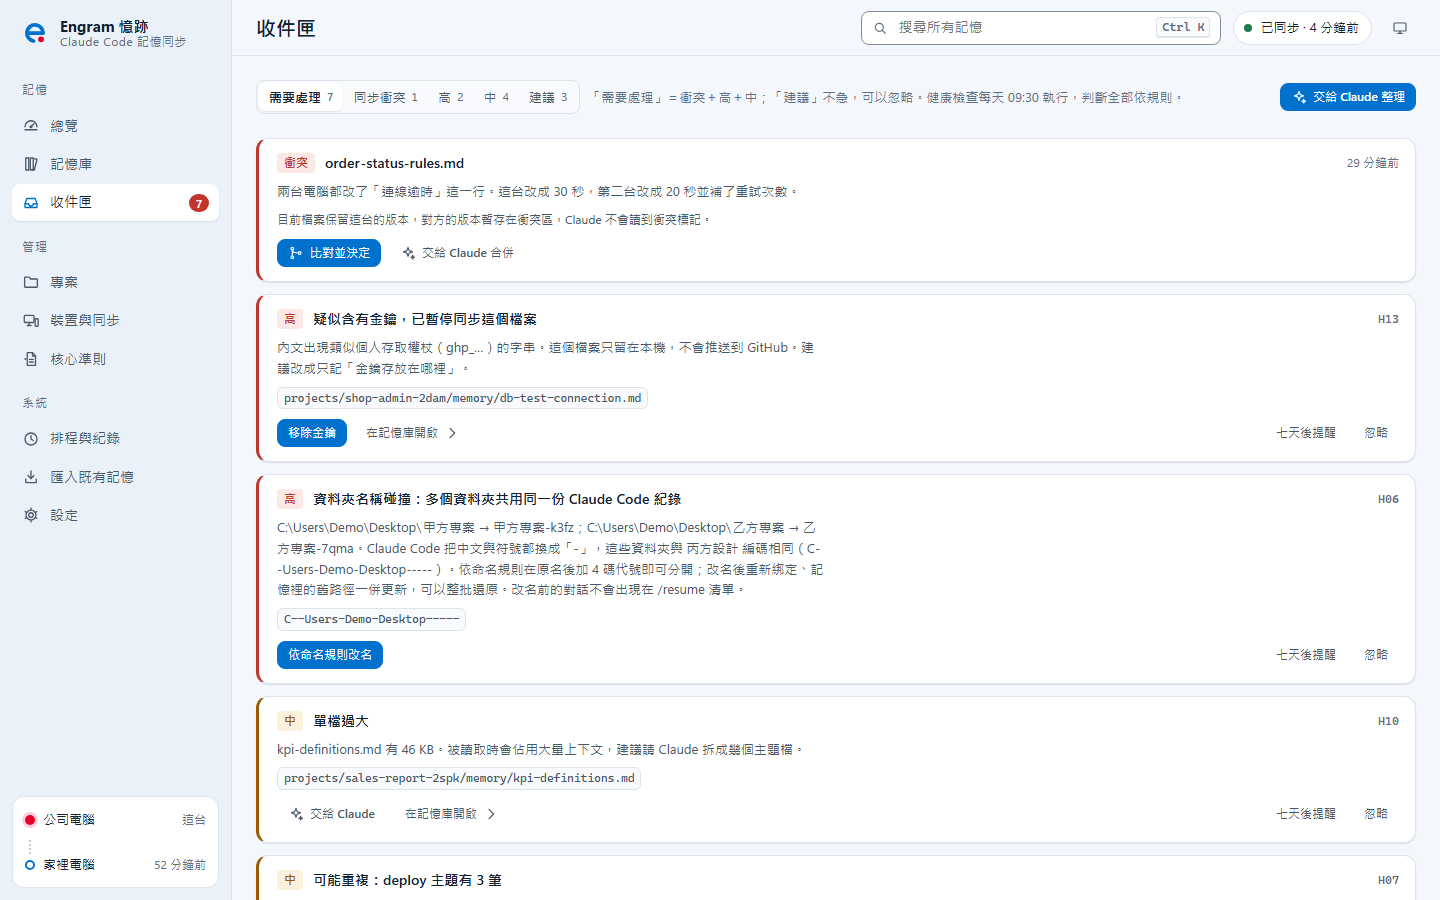Click 七天後提醒 on the H06 card
1440x900 pixels.
(1306, 655)
